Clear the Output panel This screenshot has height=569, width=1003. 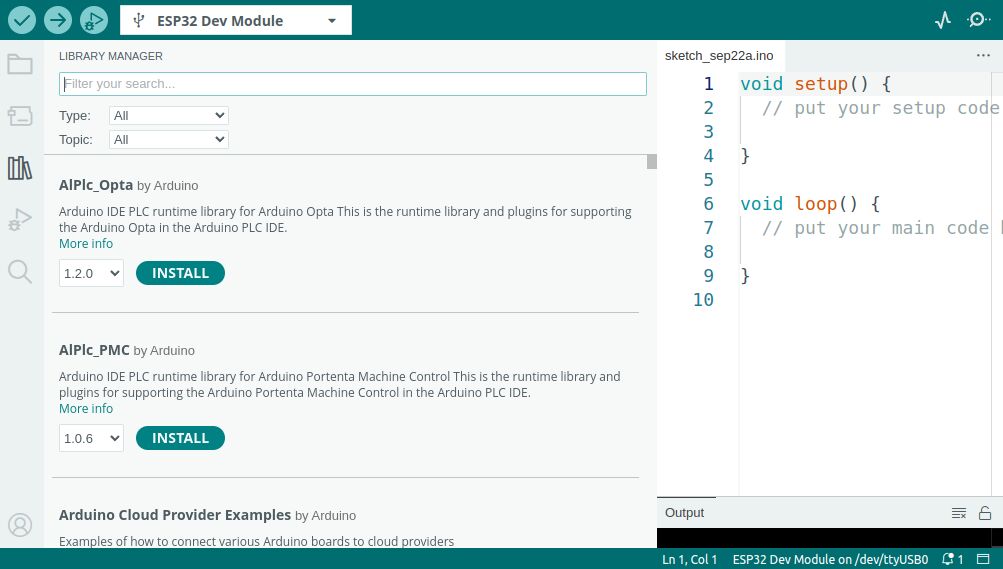point(959,513)
